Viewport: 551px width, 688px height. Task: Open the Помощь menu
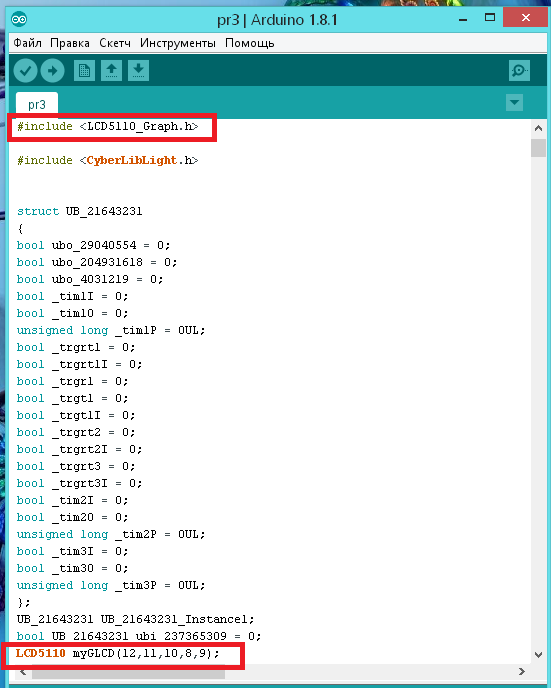pos(250,43)
